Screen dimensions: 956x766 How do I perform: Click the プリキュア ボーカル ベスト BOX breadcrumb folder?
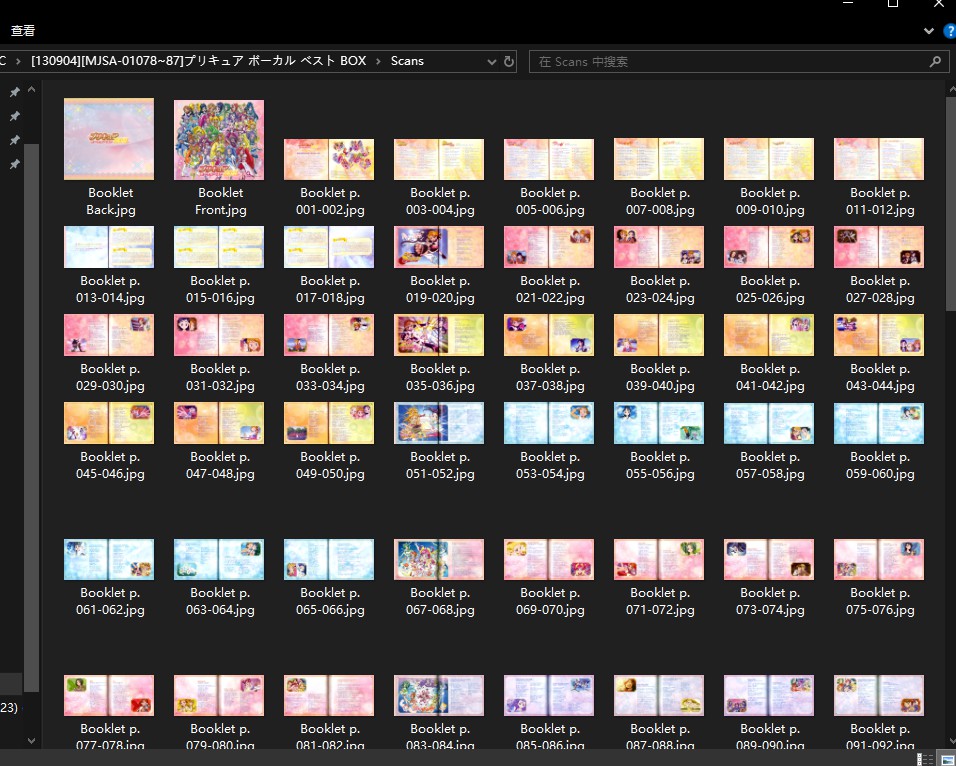pyautogui.click(x=199, y=61)
